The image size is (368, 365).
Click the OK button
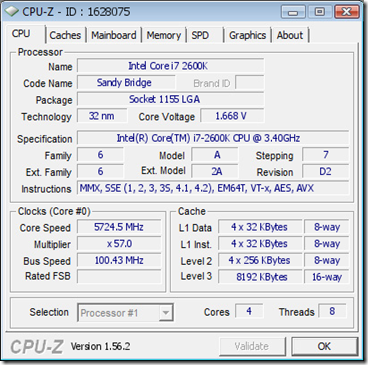(324, 346)
